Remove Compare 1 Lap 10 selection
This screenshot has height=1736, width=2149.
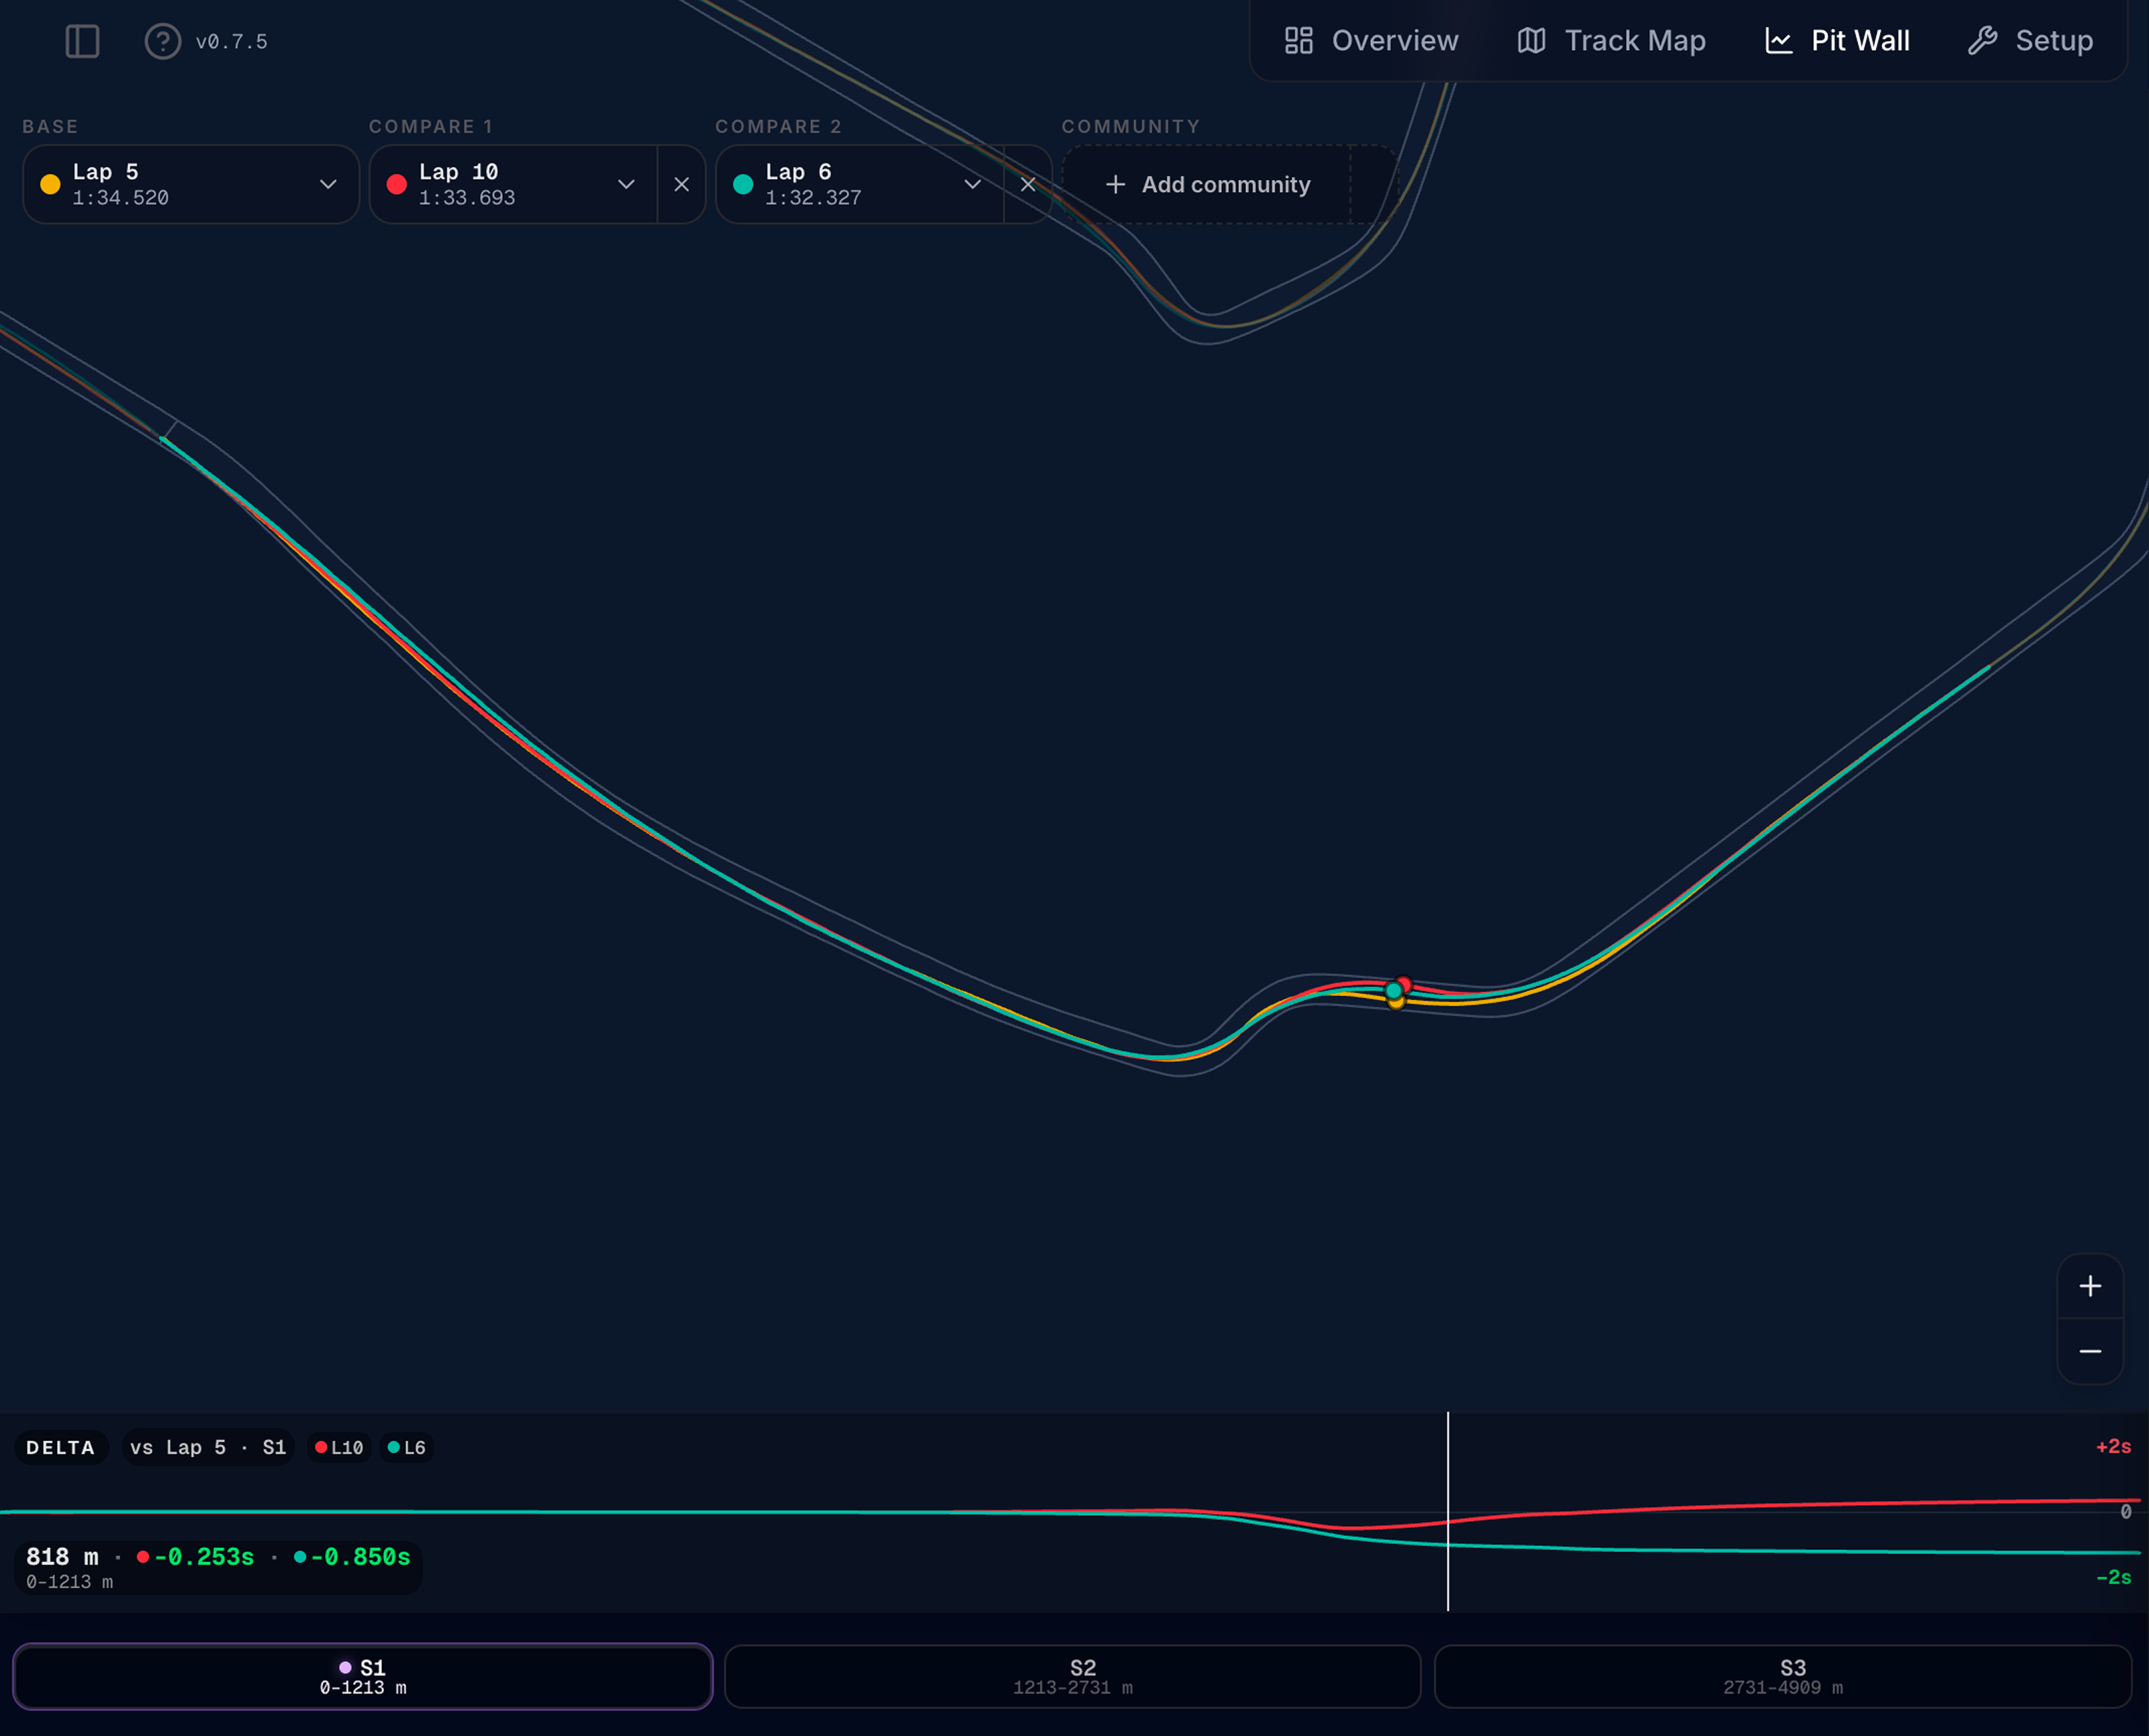coord(682,184)
